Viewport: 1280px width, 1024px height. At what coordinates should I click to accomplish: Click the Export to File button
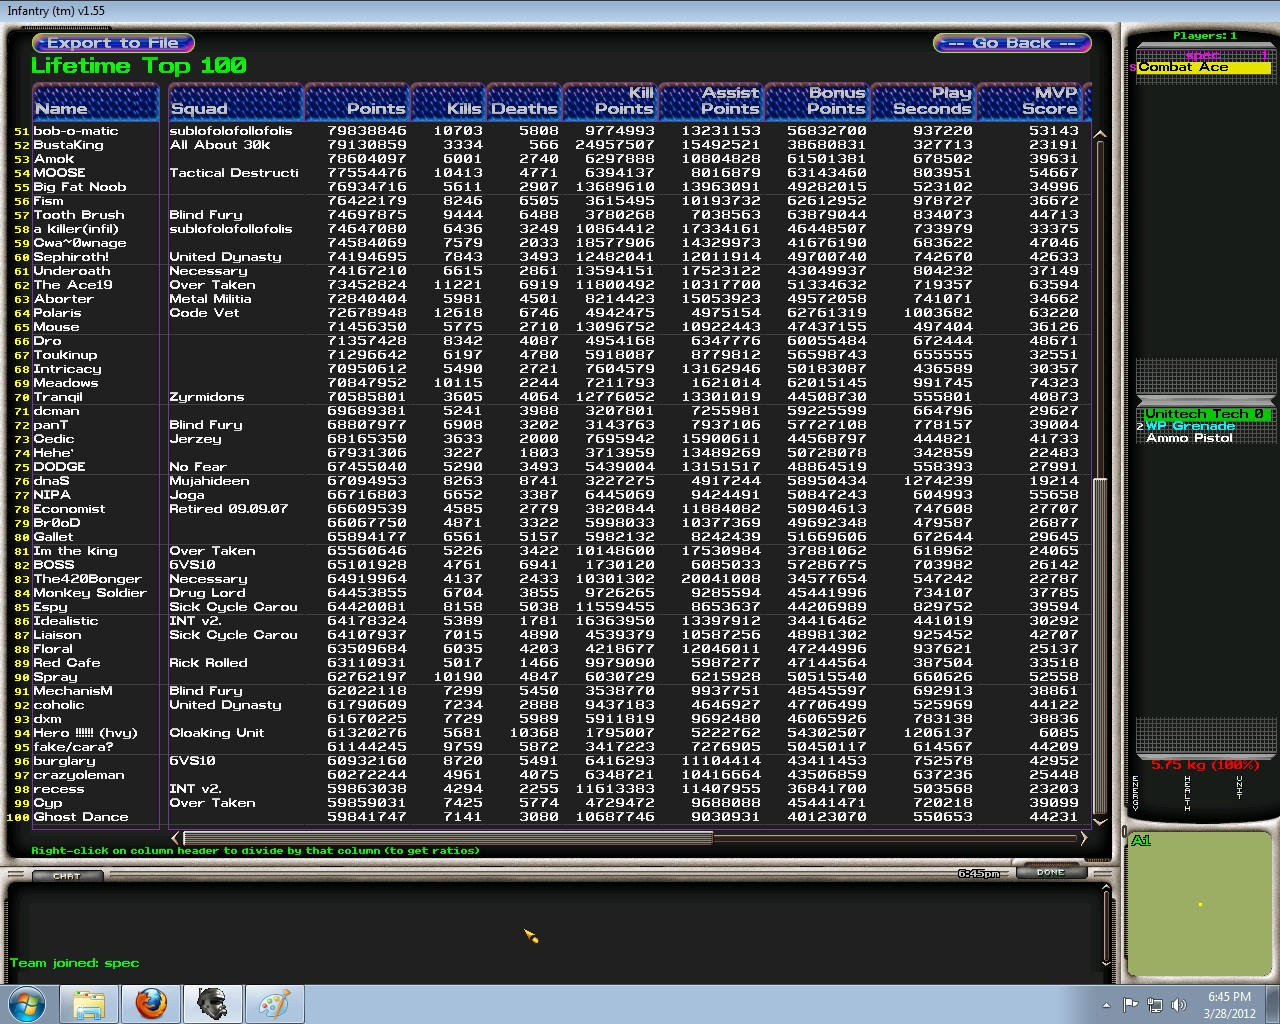[113, 43]
